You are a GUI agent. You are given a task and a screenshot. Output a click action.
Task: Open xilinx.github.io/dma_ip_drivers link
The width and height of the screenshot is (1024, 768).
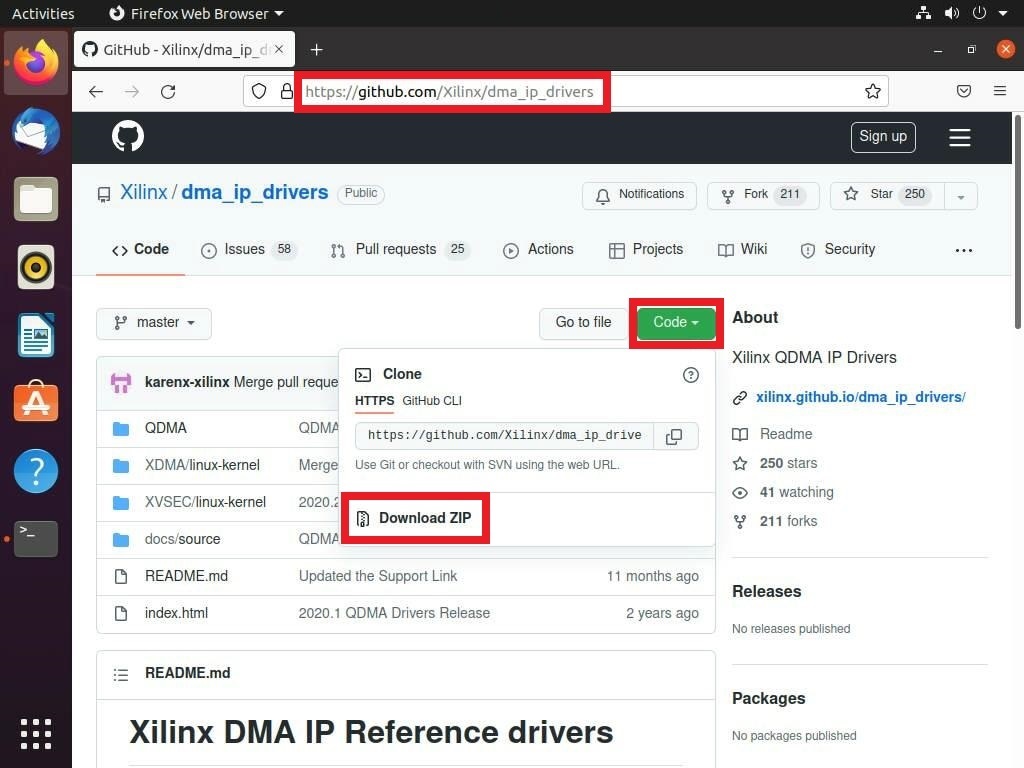(x=860, y=398)
